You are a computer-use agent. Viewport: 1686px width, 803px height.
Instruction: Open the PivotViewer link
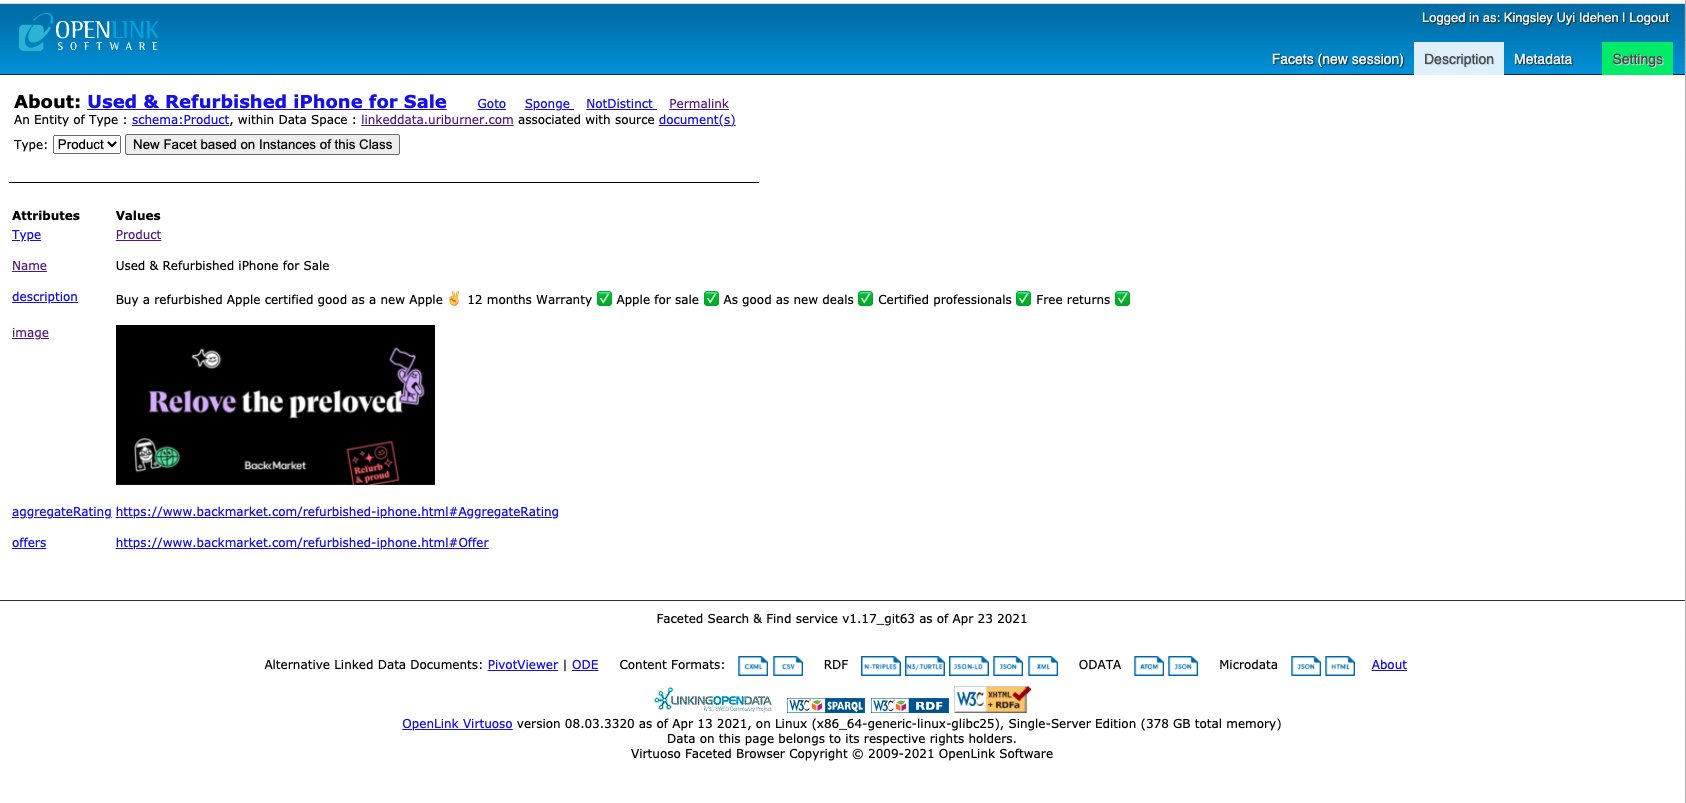522,665
